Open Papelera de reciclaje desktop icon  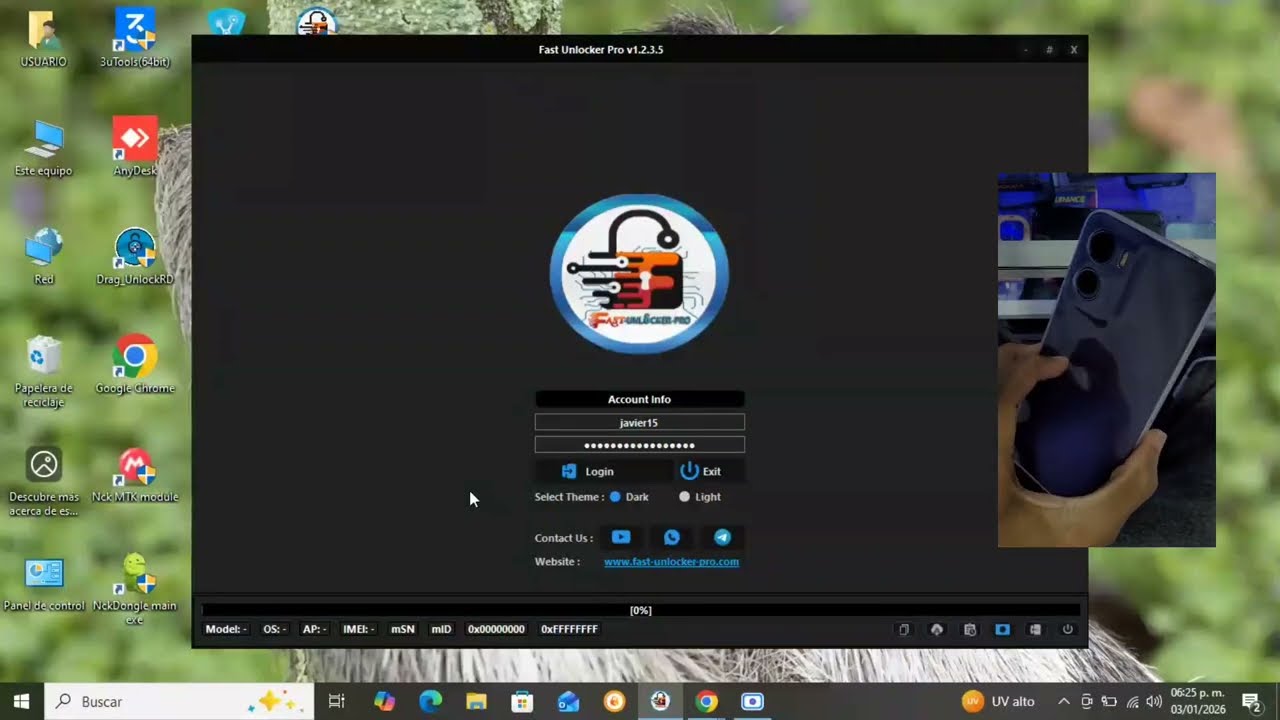tap(44, 372)
